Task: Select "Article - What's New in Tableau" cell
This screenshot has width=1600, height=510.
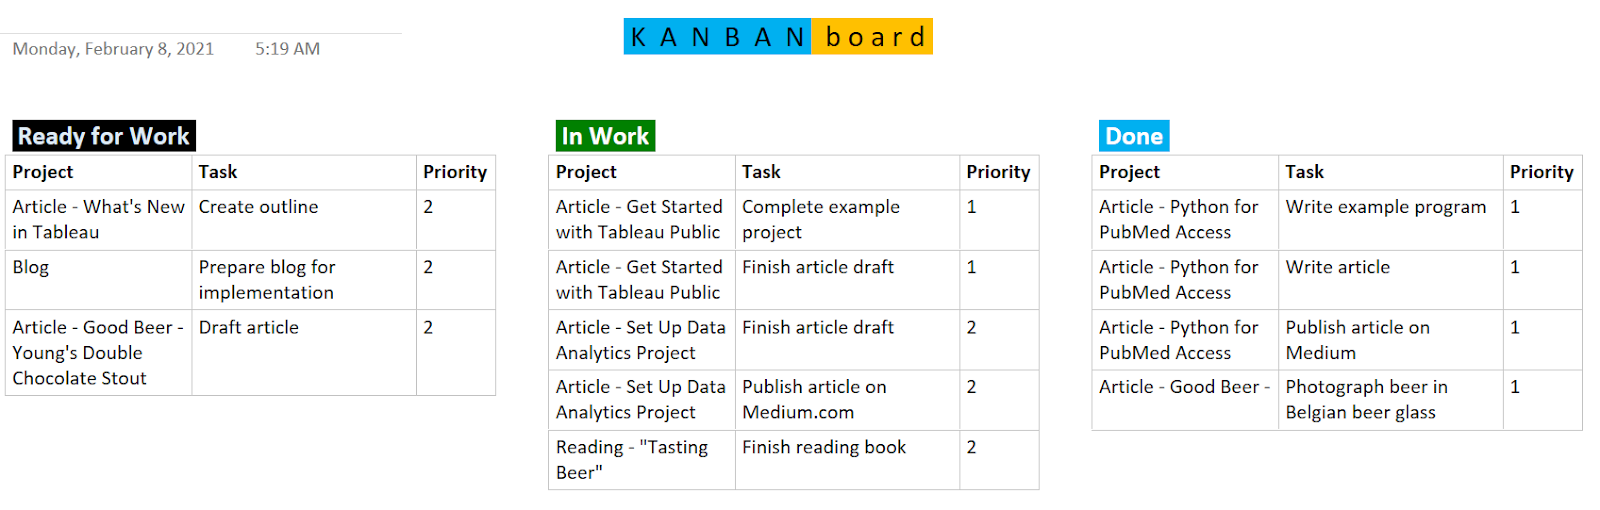Action: pos(98,219)
